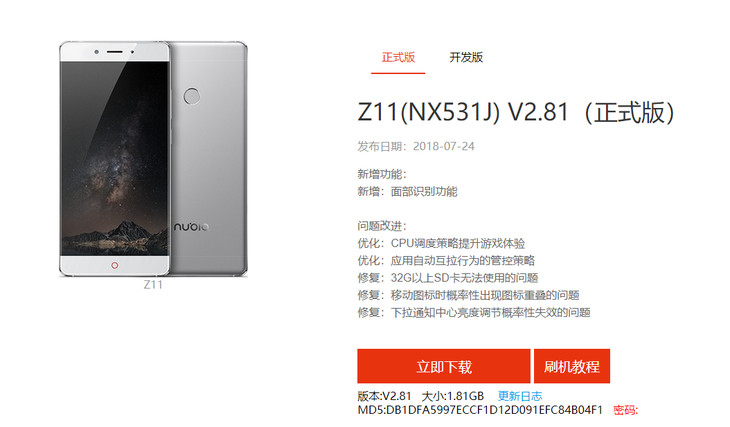Click the nubia logo on the phone back
The image size is (730, 427).
click(x=191, y=227)
